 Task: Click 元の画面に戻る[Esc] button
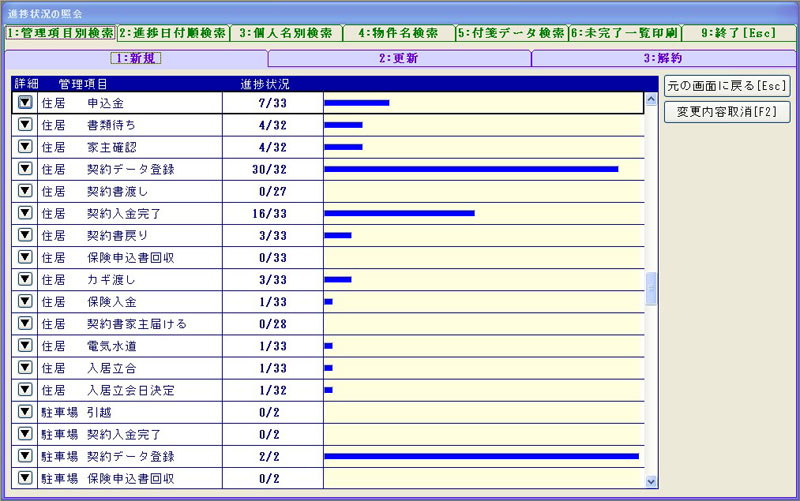pyautogui.click(x=727, y=86)
